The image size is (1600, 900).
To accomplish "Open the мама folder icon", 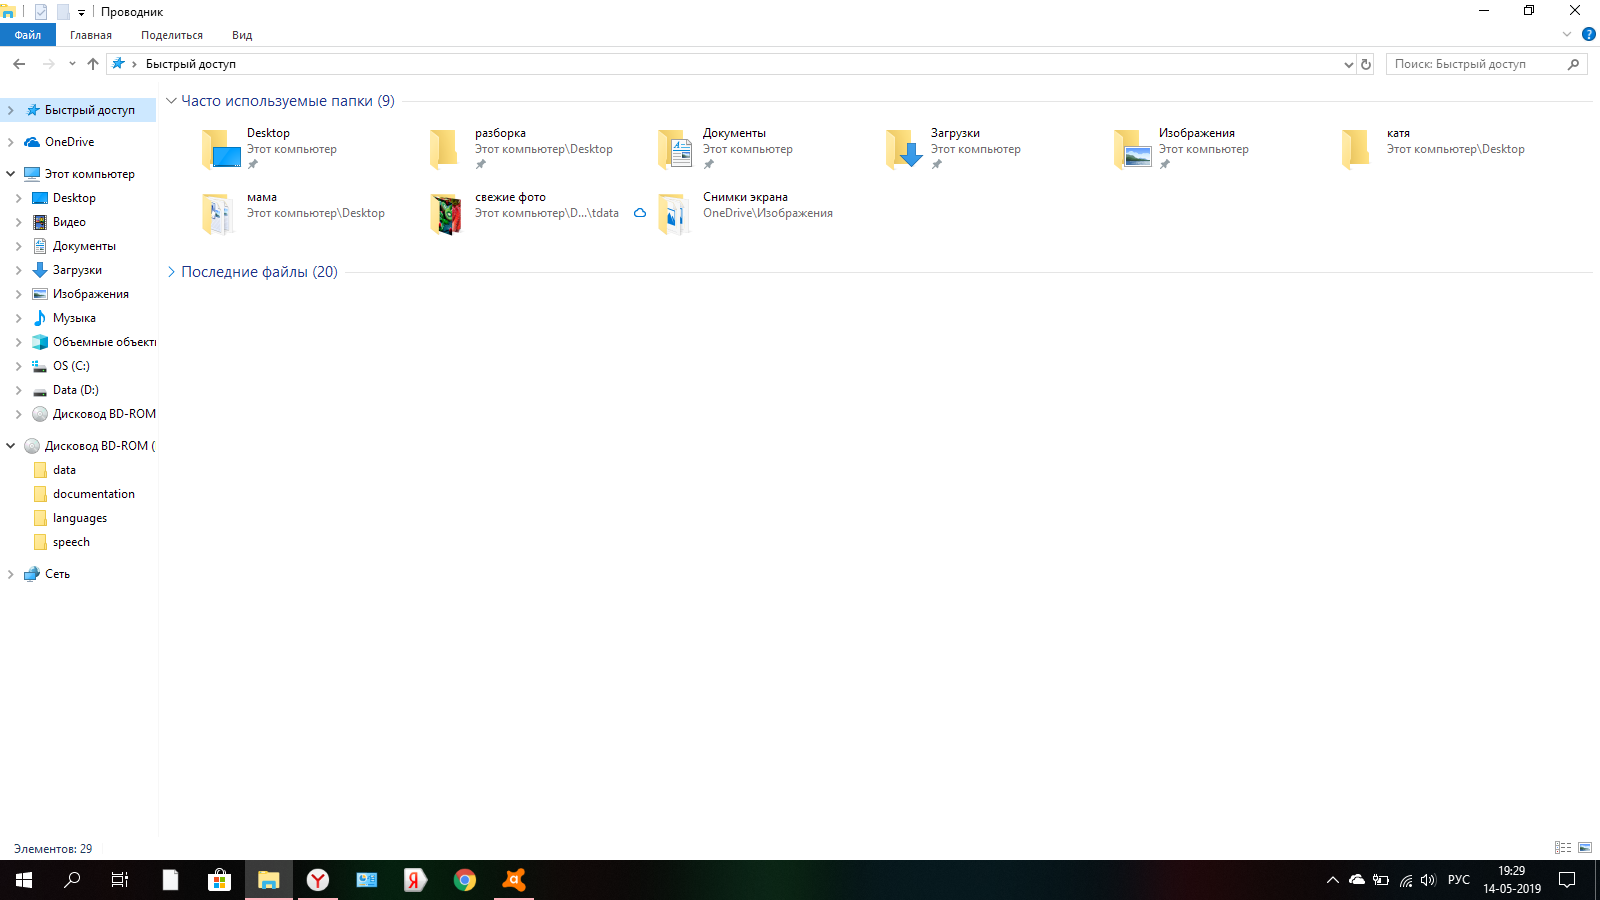I will (217, 213).
